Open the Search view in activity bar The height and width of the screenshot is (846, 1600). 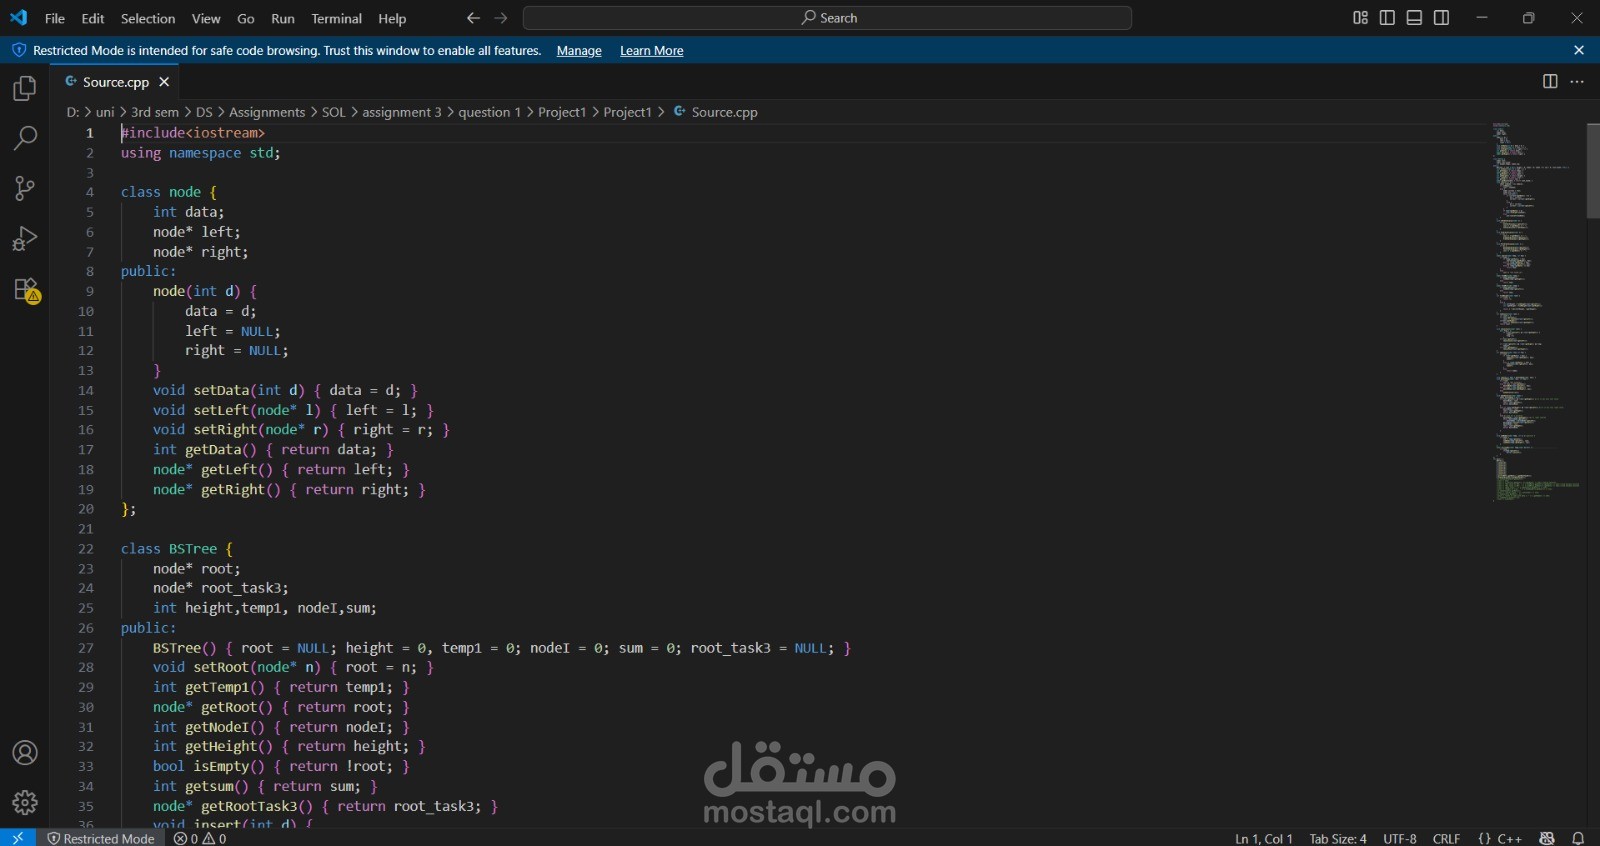(25, 138)
